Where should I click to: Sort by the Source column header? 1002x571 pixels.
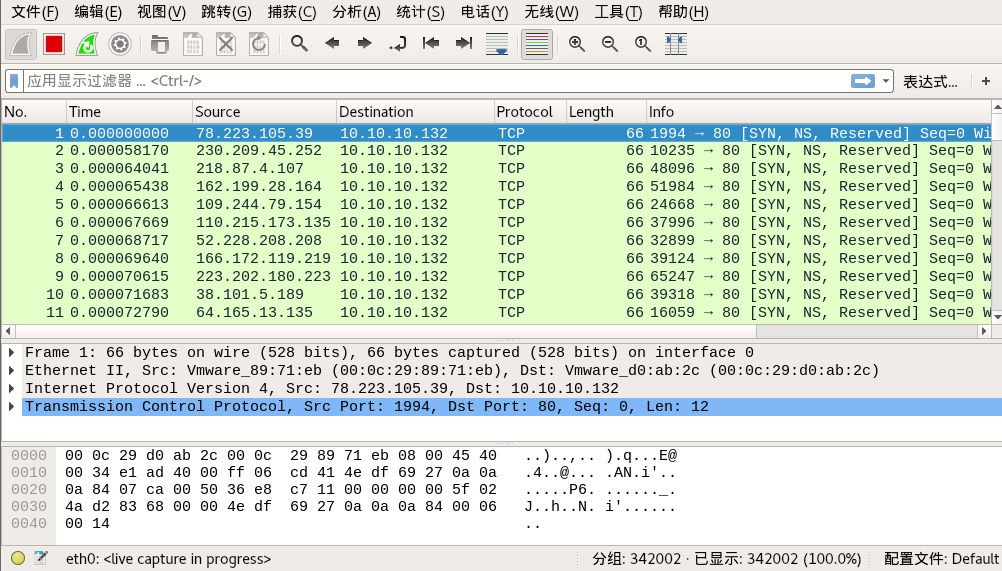click(264, 112)
